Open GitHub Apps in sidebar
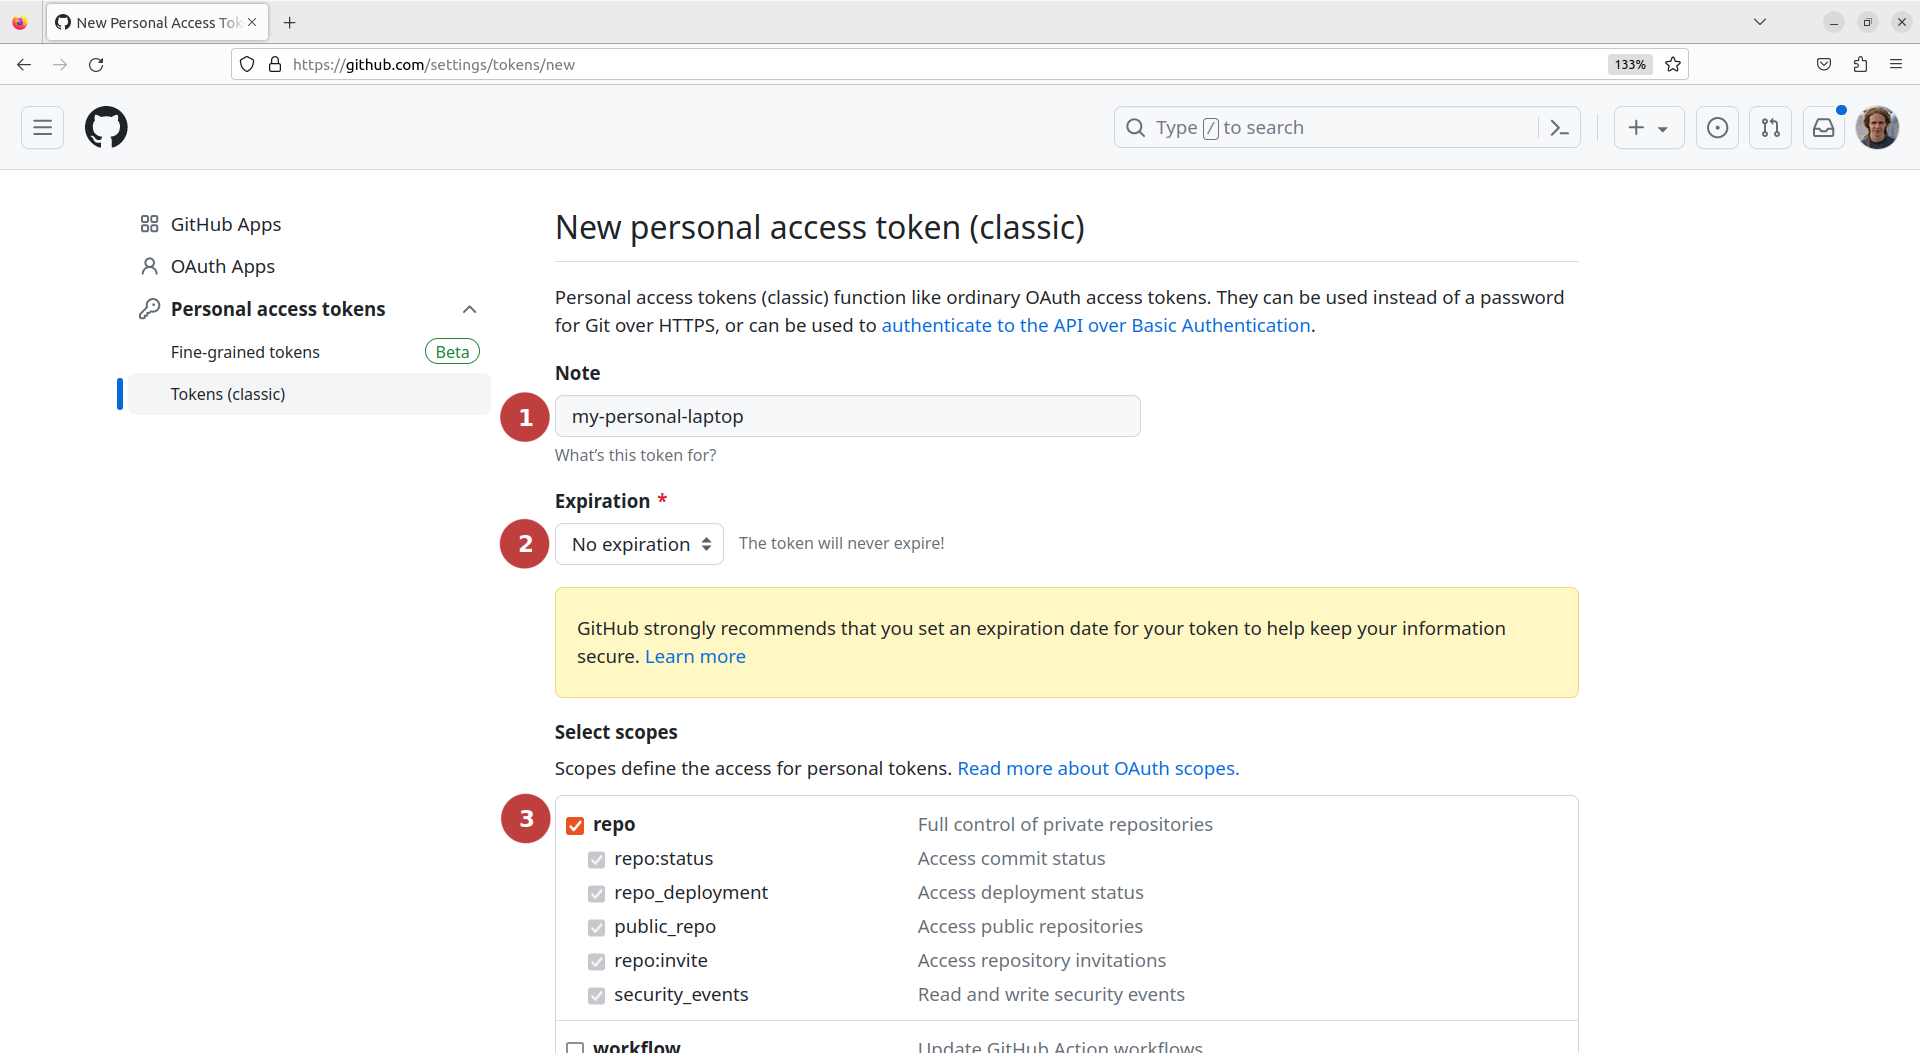The height and width of the screenshot is (1053, 1920). click(225, 224)
